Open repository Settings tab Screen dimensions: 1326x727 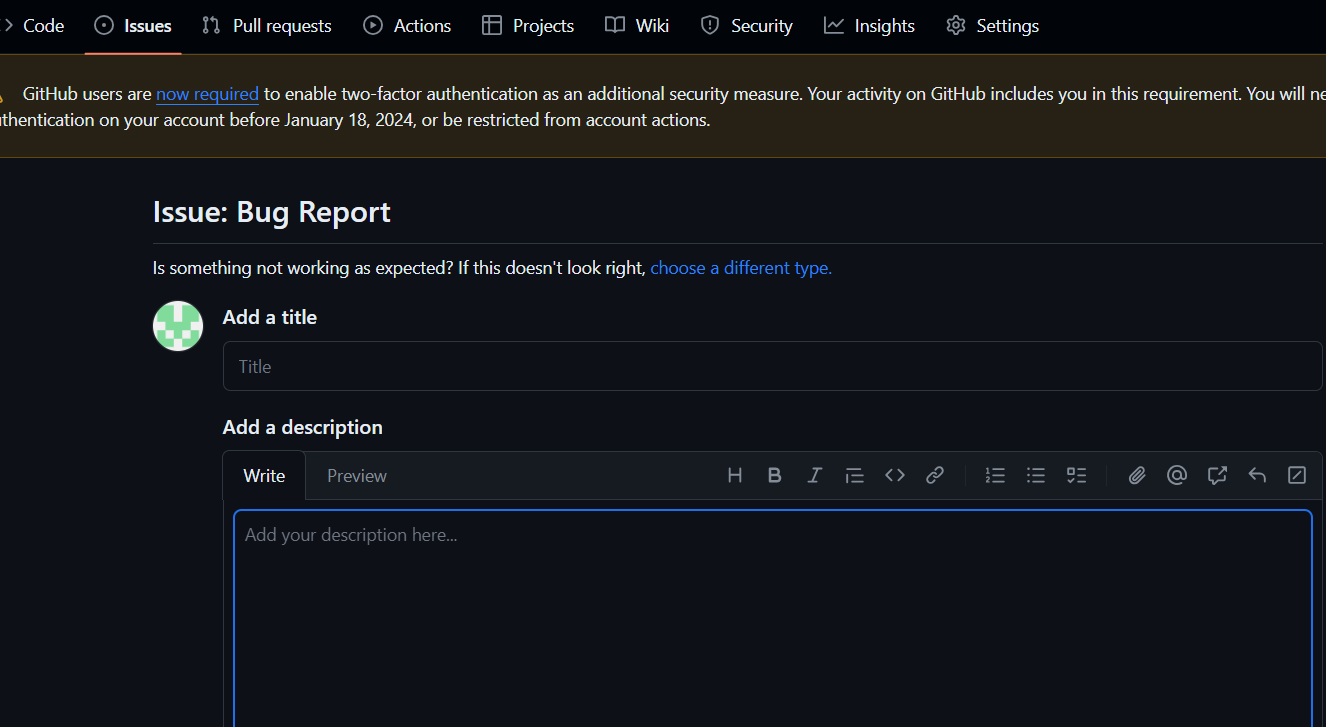(992, 26)
